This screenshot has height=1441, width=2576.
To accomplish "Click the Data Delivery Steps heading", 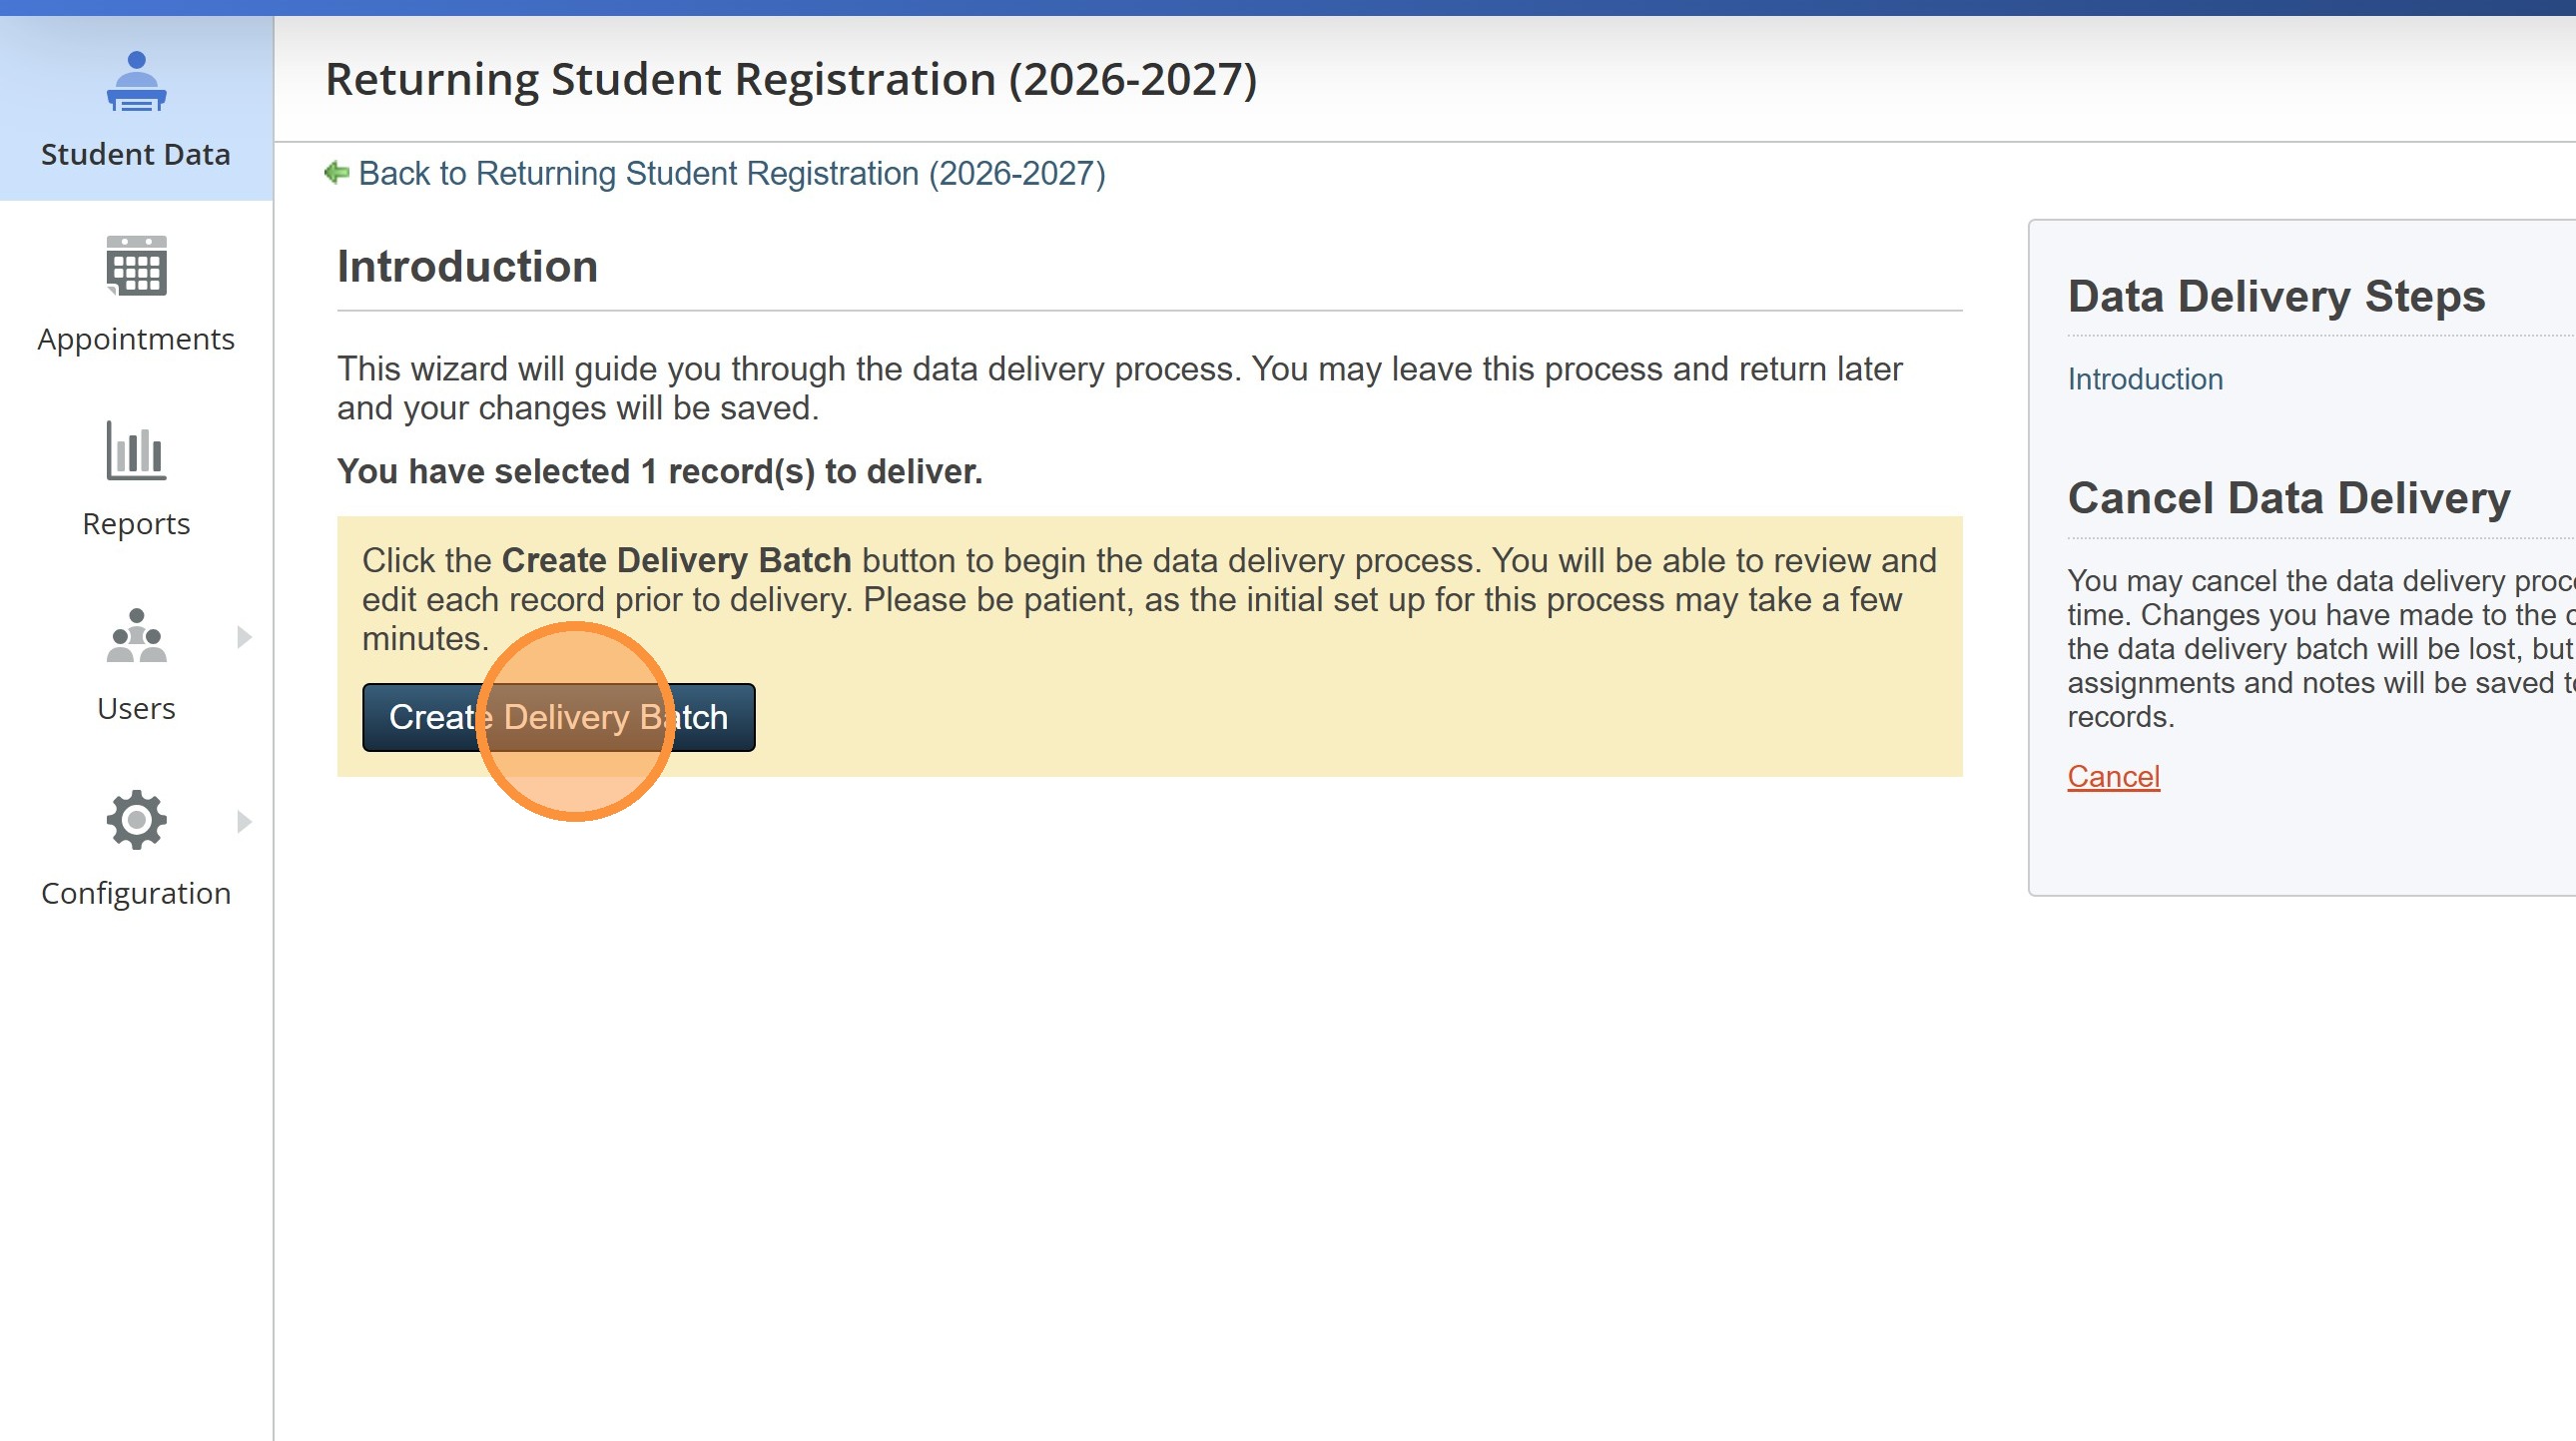I will click(x=2276, y=297).
